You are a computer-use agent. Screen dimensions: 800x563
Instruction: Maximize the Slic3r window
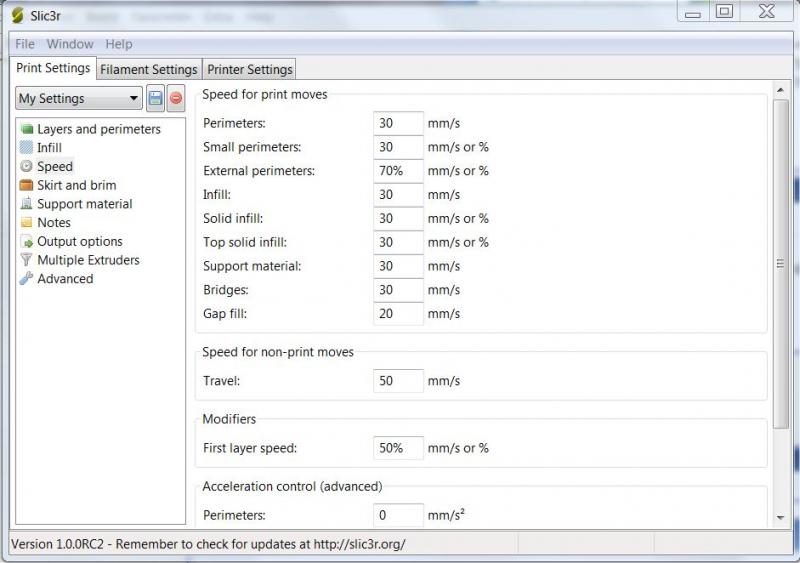(x=724, y=11)
